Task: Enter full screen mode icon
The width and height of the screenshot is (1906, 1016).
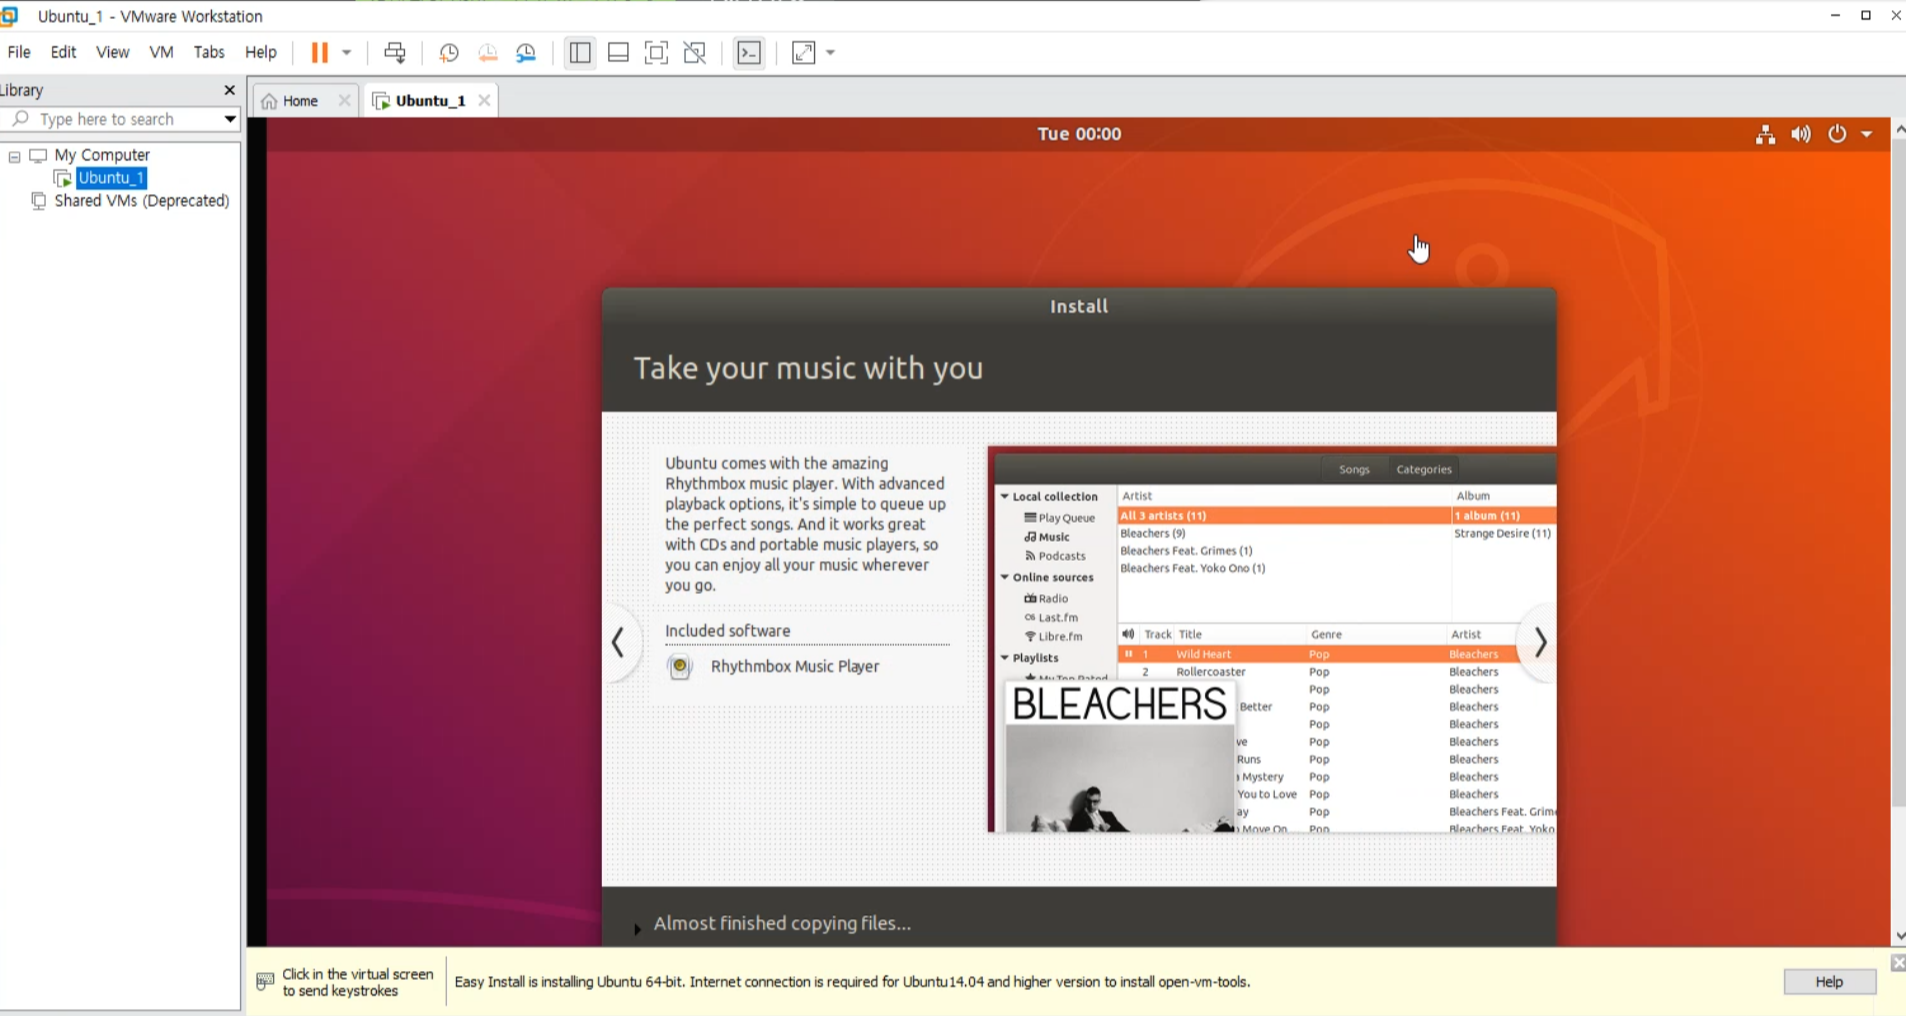Action: [x=656, y=53]
